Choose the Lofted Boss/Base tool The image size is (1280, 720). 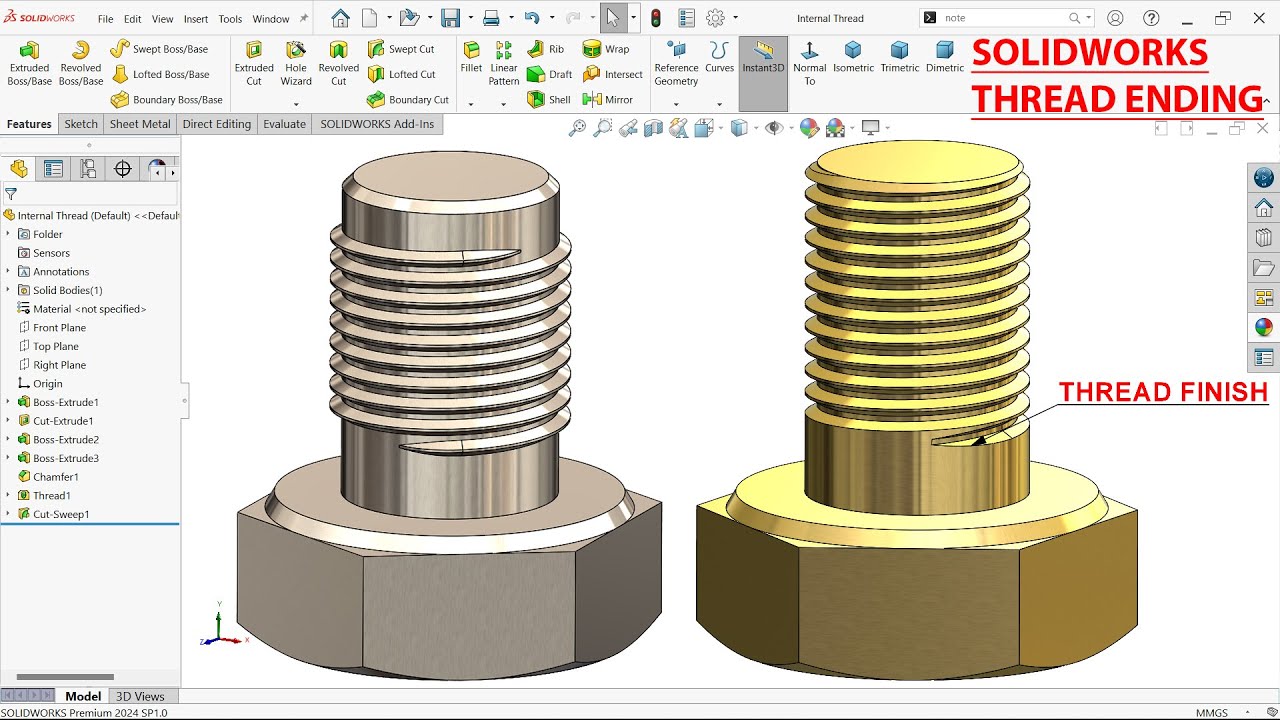click(x=161, y=74)
